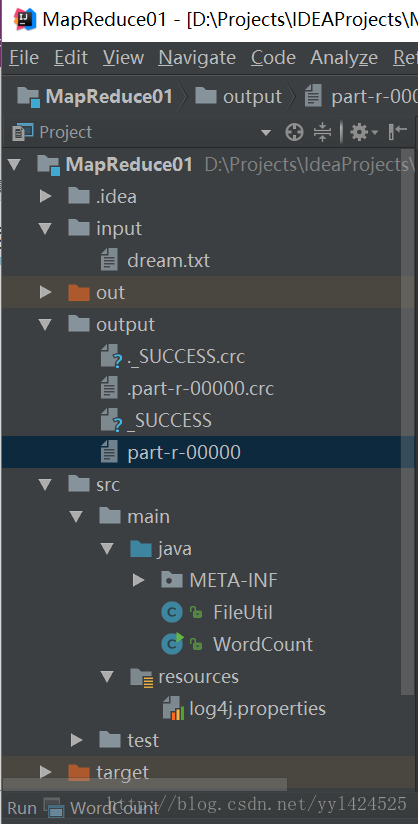Click the log4j.properties file icon
This screenshot has width=418, height=824.
pyautogui.click(x=174, y=708)
